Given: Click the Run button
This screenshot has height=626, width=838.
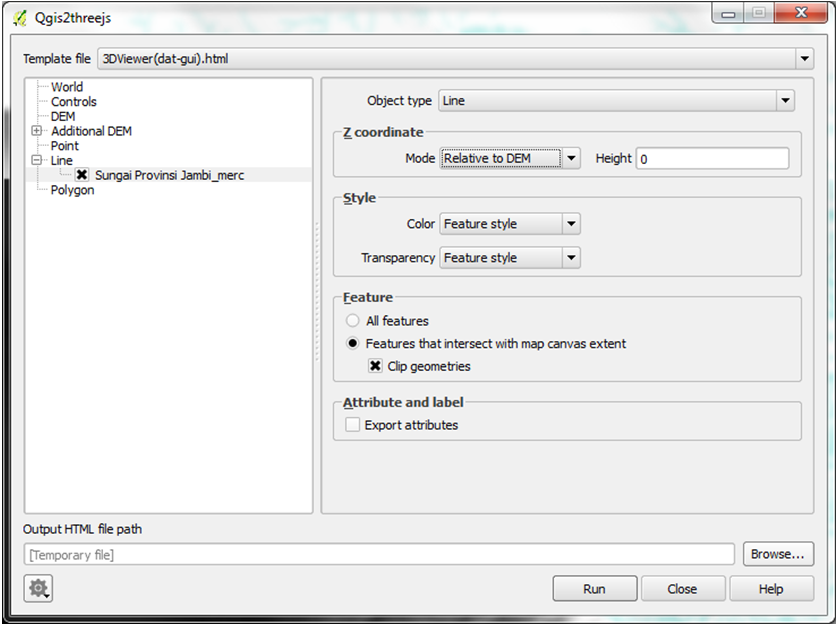Looking at the screenshot, I should point(595,589).
